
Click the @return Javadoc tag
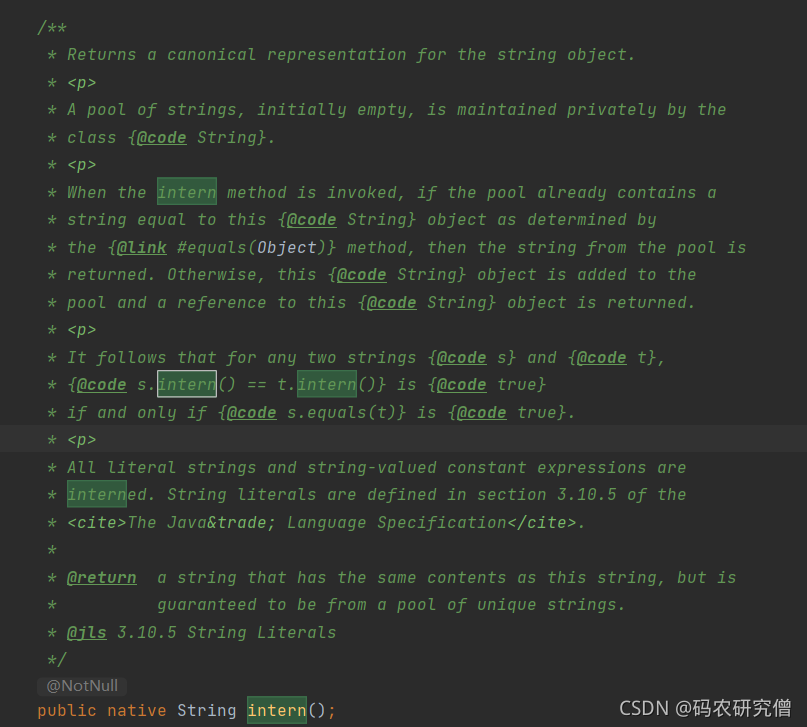click(102, 578)
